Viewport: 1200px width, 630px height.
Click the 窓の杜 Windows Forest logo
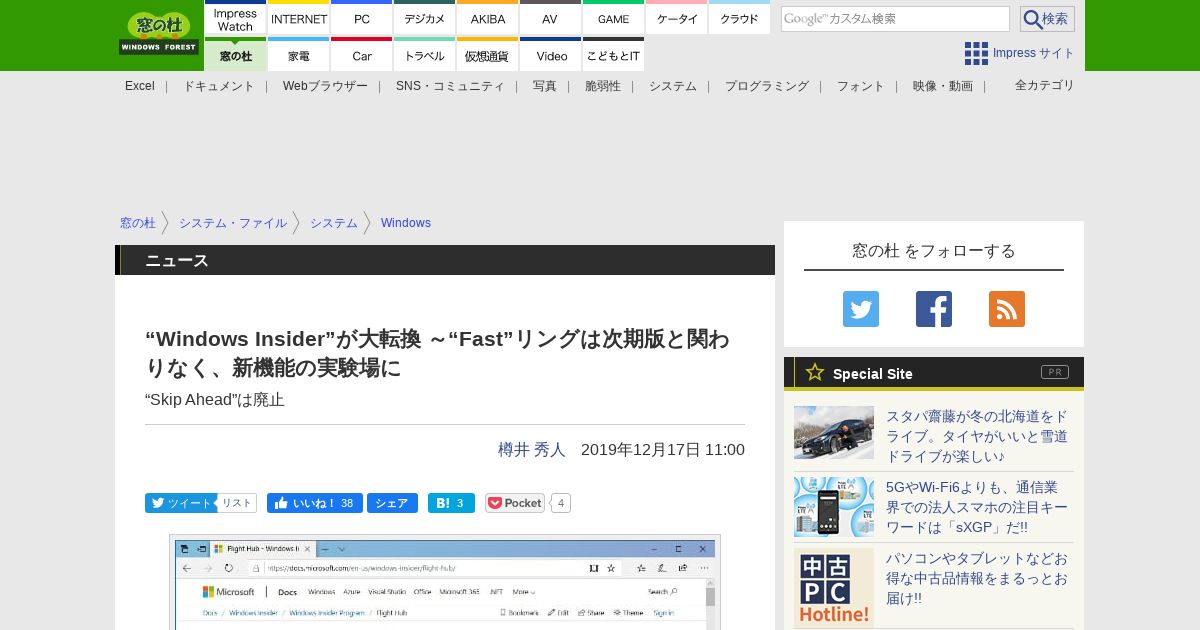pyautogui.click(x=159, y=33)
